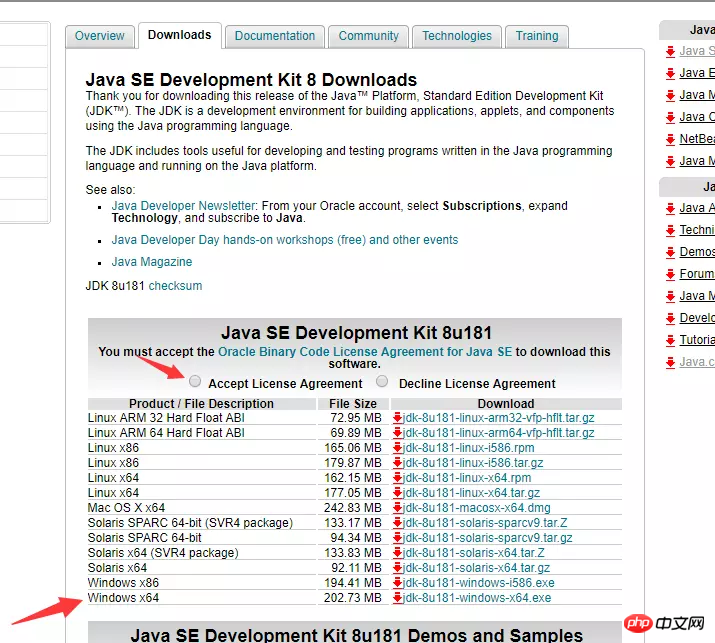715x643 pixels.
Task: Click download arrow icon for linux-x64.tar.gz
Action: [x=397, y=493]
